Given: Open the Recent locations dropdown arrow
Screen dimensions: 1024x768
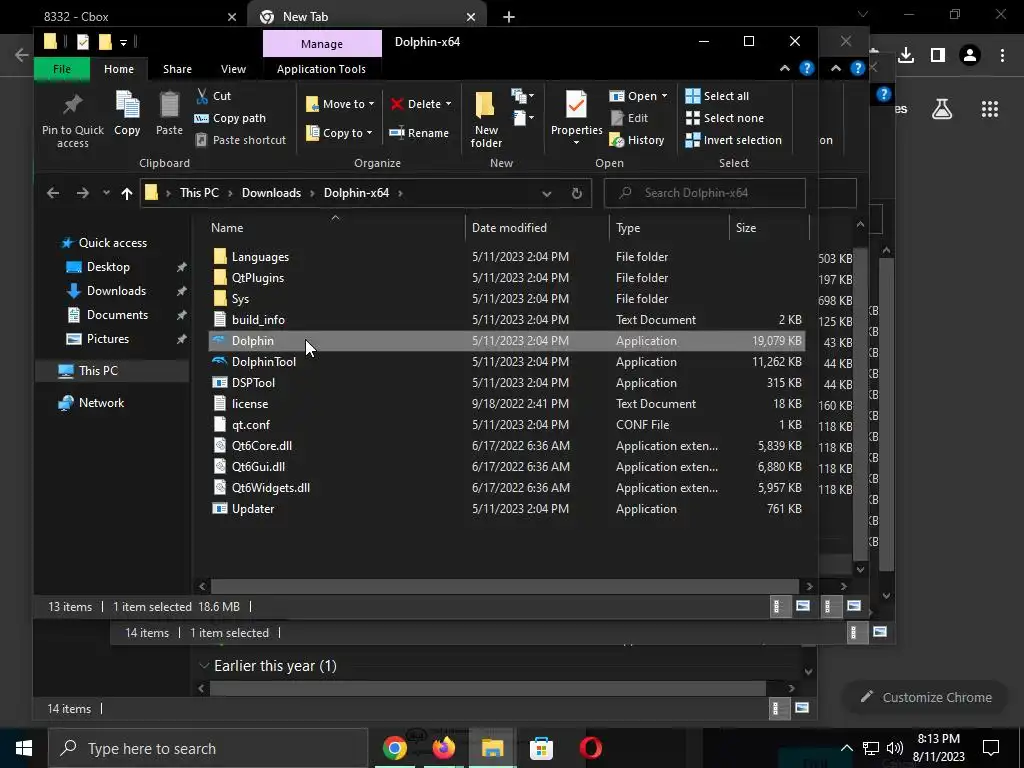Looking at the screenshot, I should click(x=106, y=193).
